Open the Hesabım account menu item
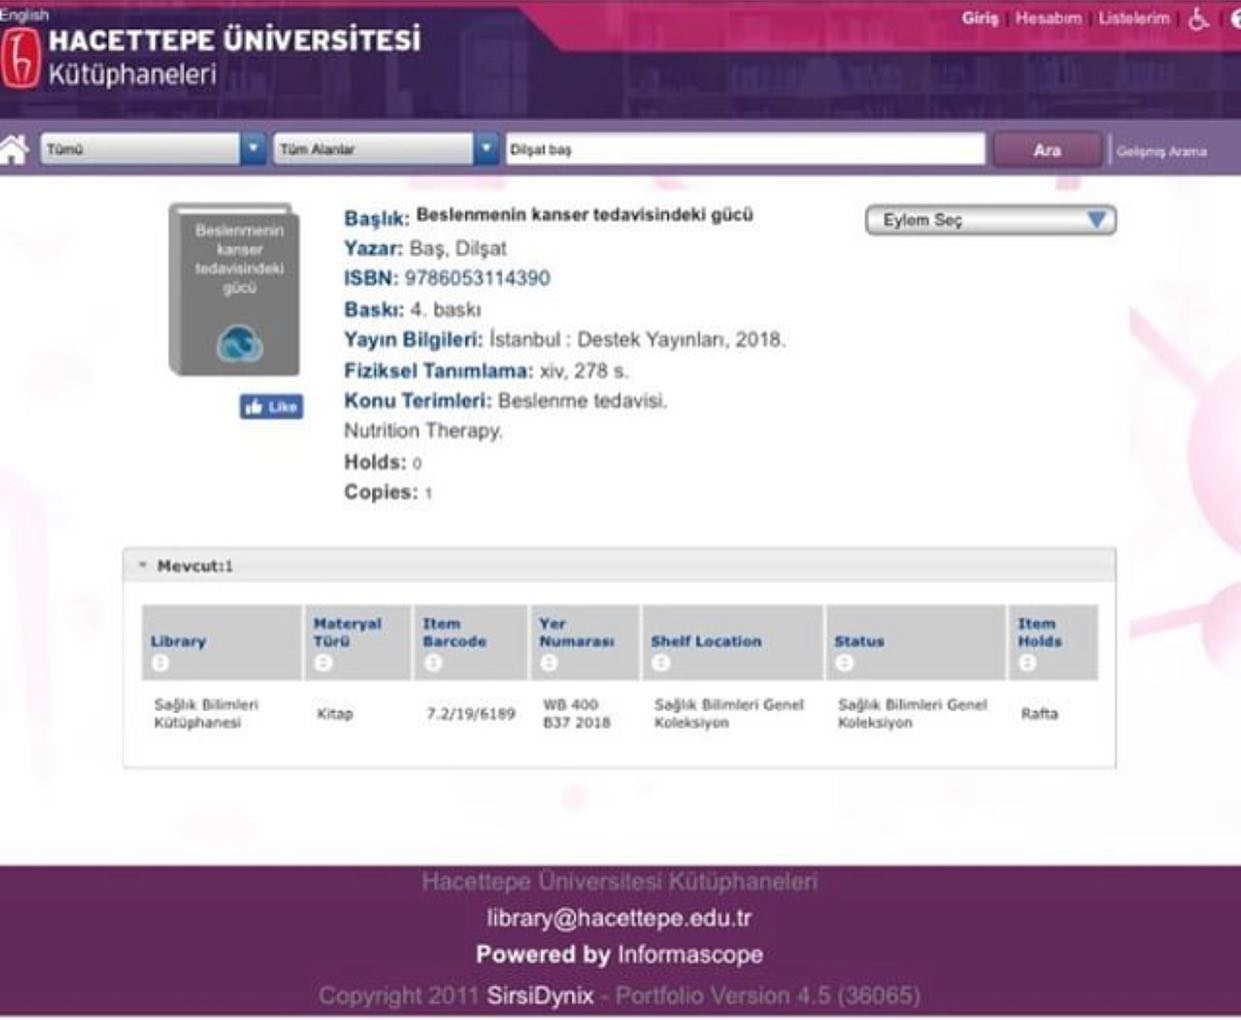The image size is (1241, 1020). (1048, 18)
